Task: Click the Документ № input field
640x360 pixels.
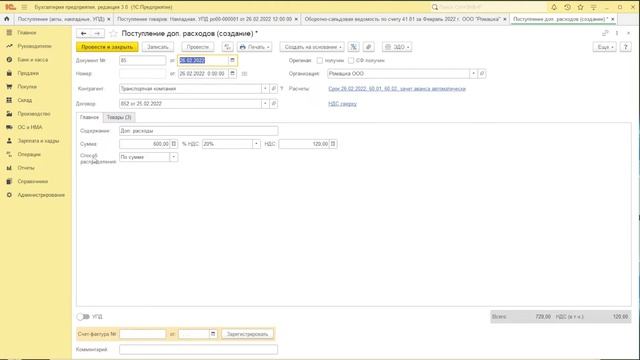Action: click(x=142, y=60)
